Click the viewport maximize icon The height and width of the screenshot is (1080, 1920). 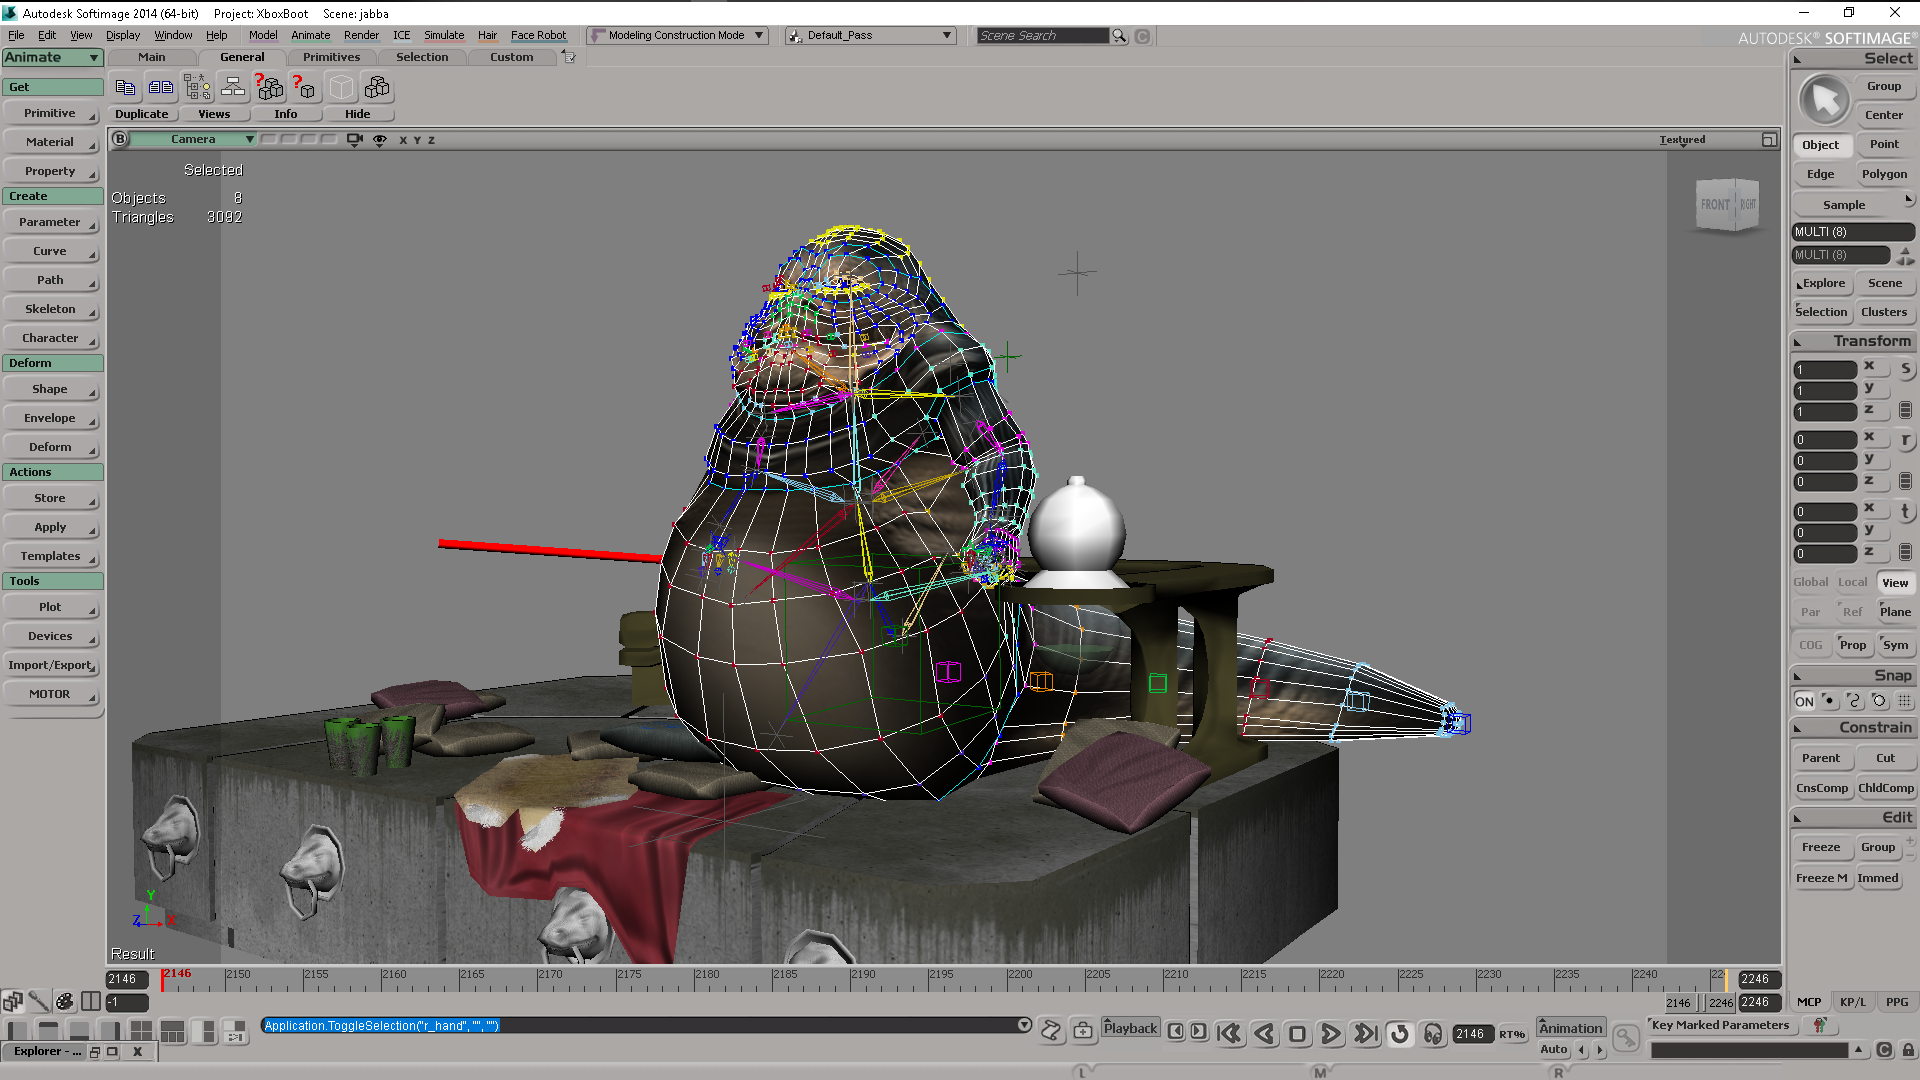tap(1769, 140)
